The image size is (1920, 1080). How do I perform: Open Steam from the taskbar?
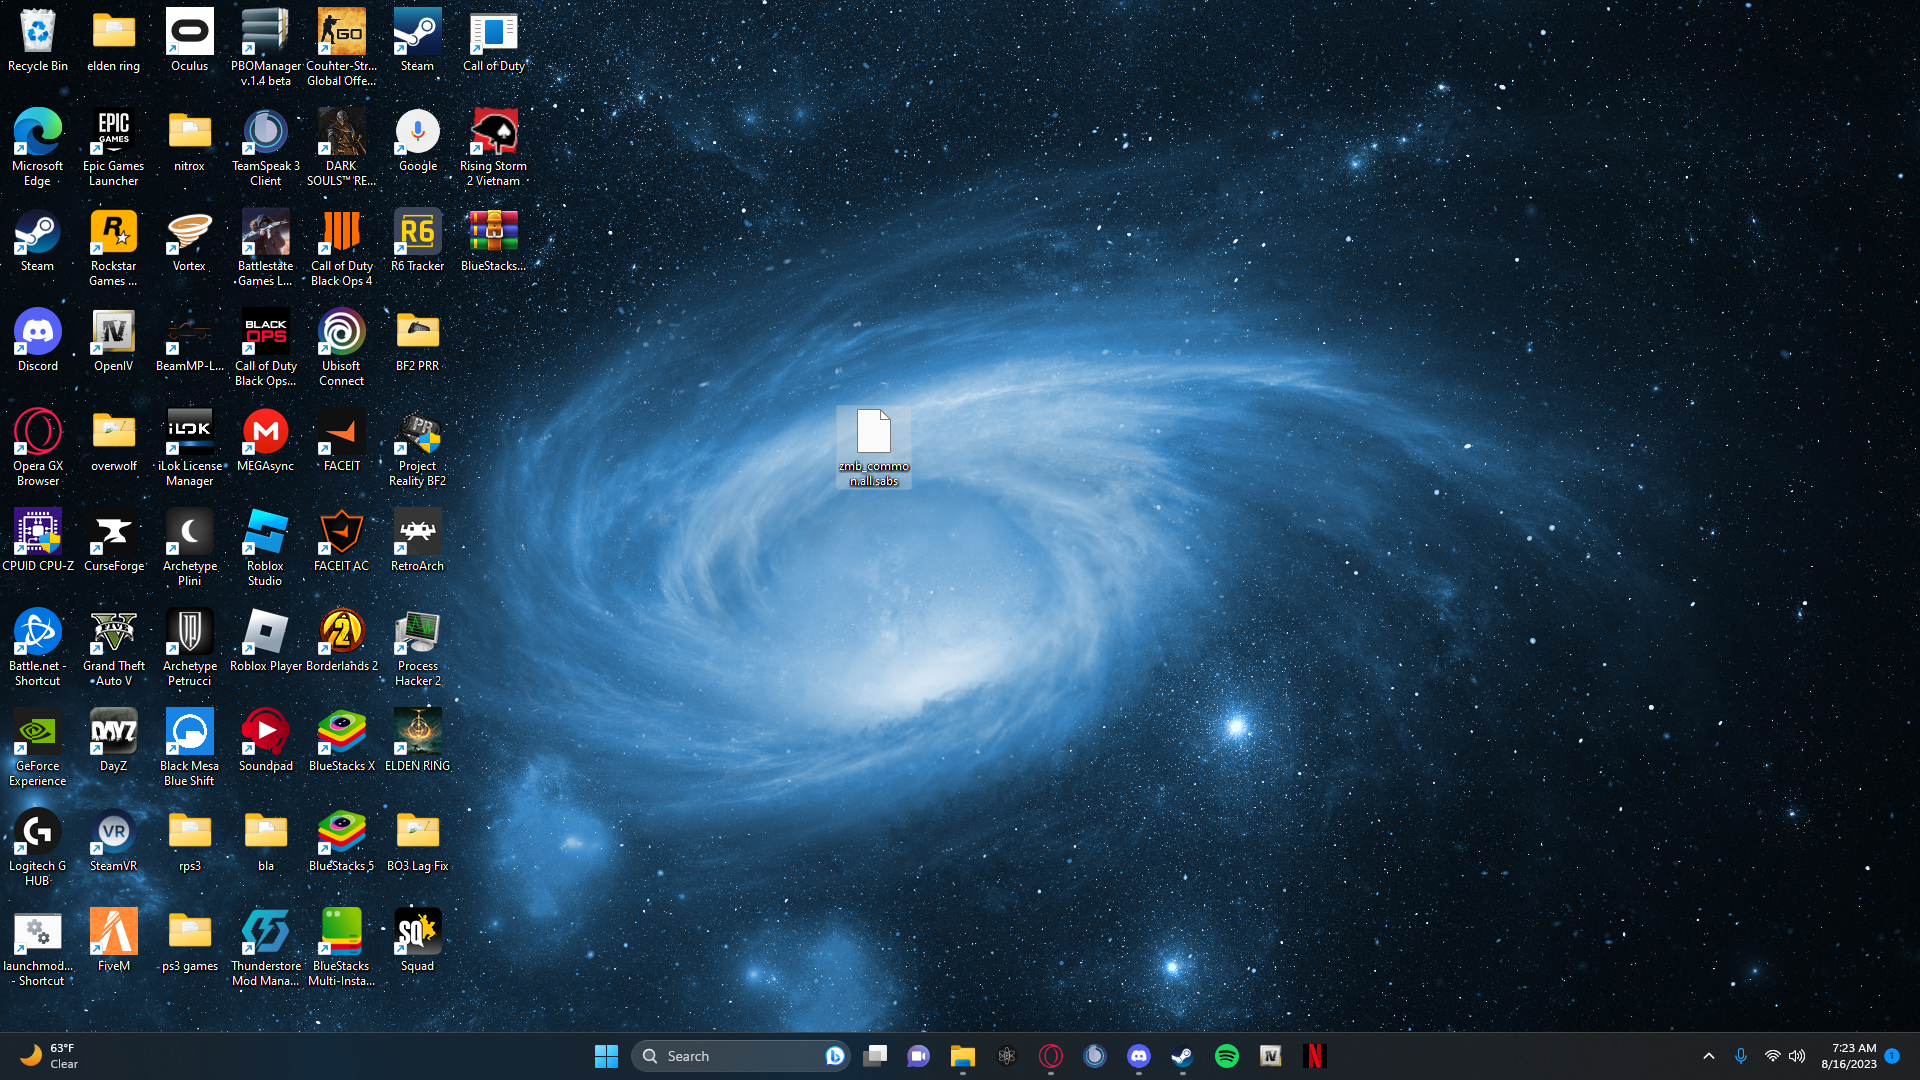coord(1183,1056)
